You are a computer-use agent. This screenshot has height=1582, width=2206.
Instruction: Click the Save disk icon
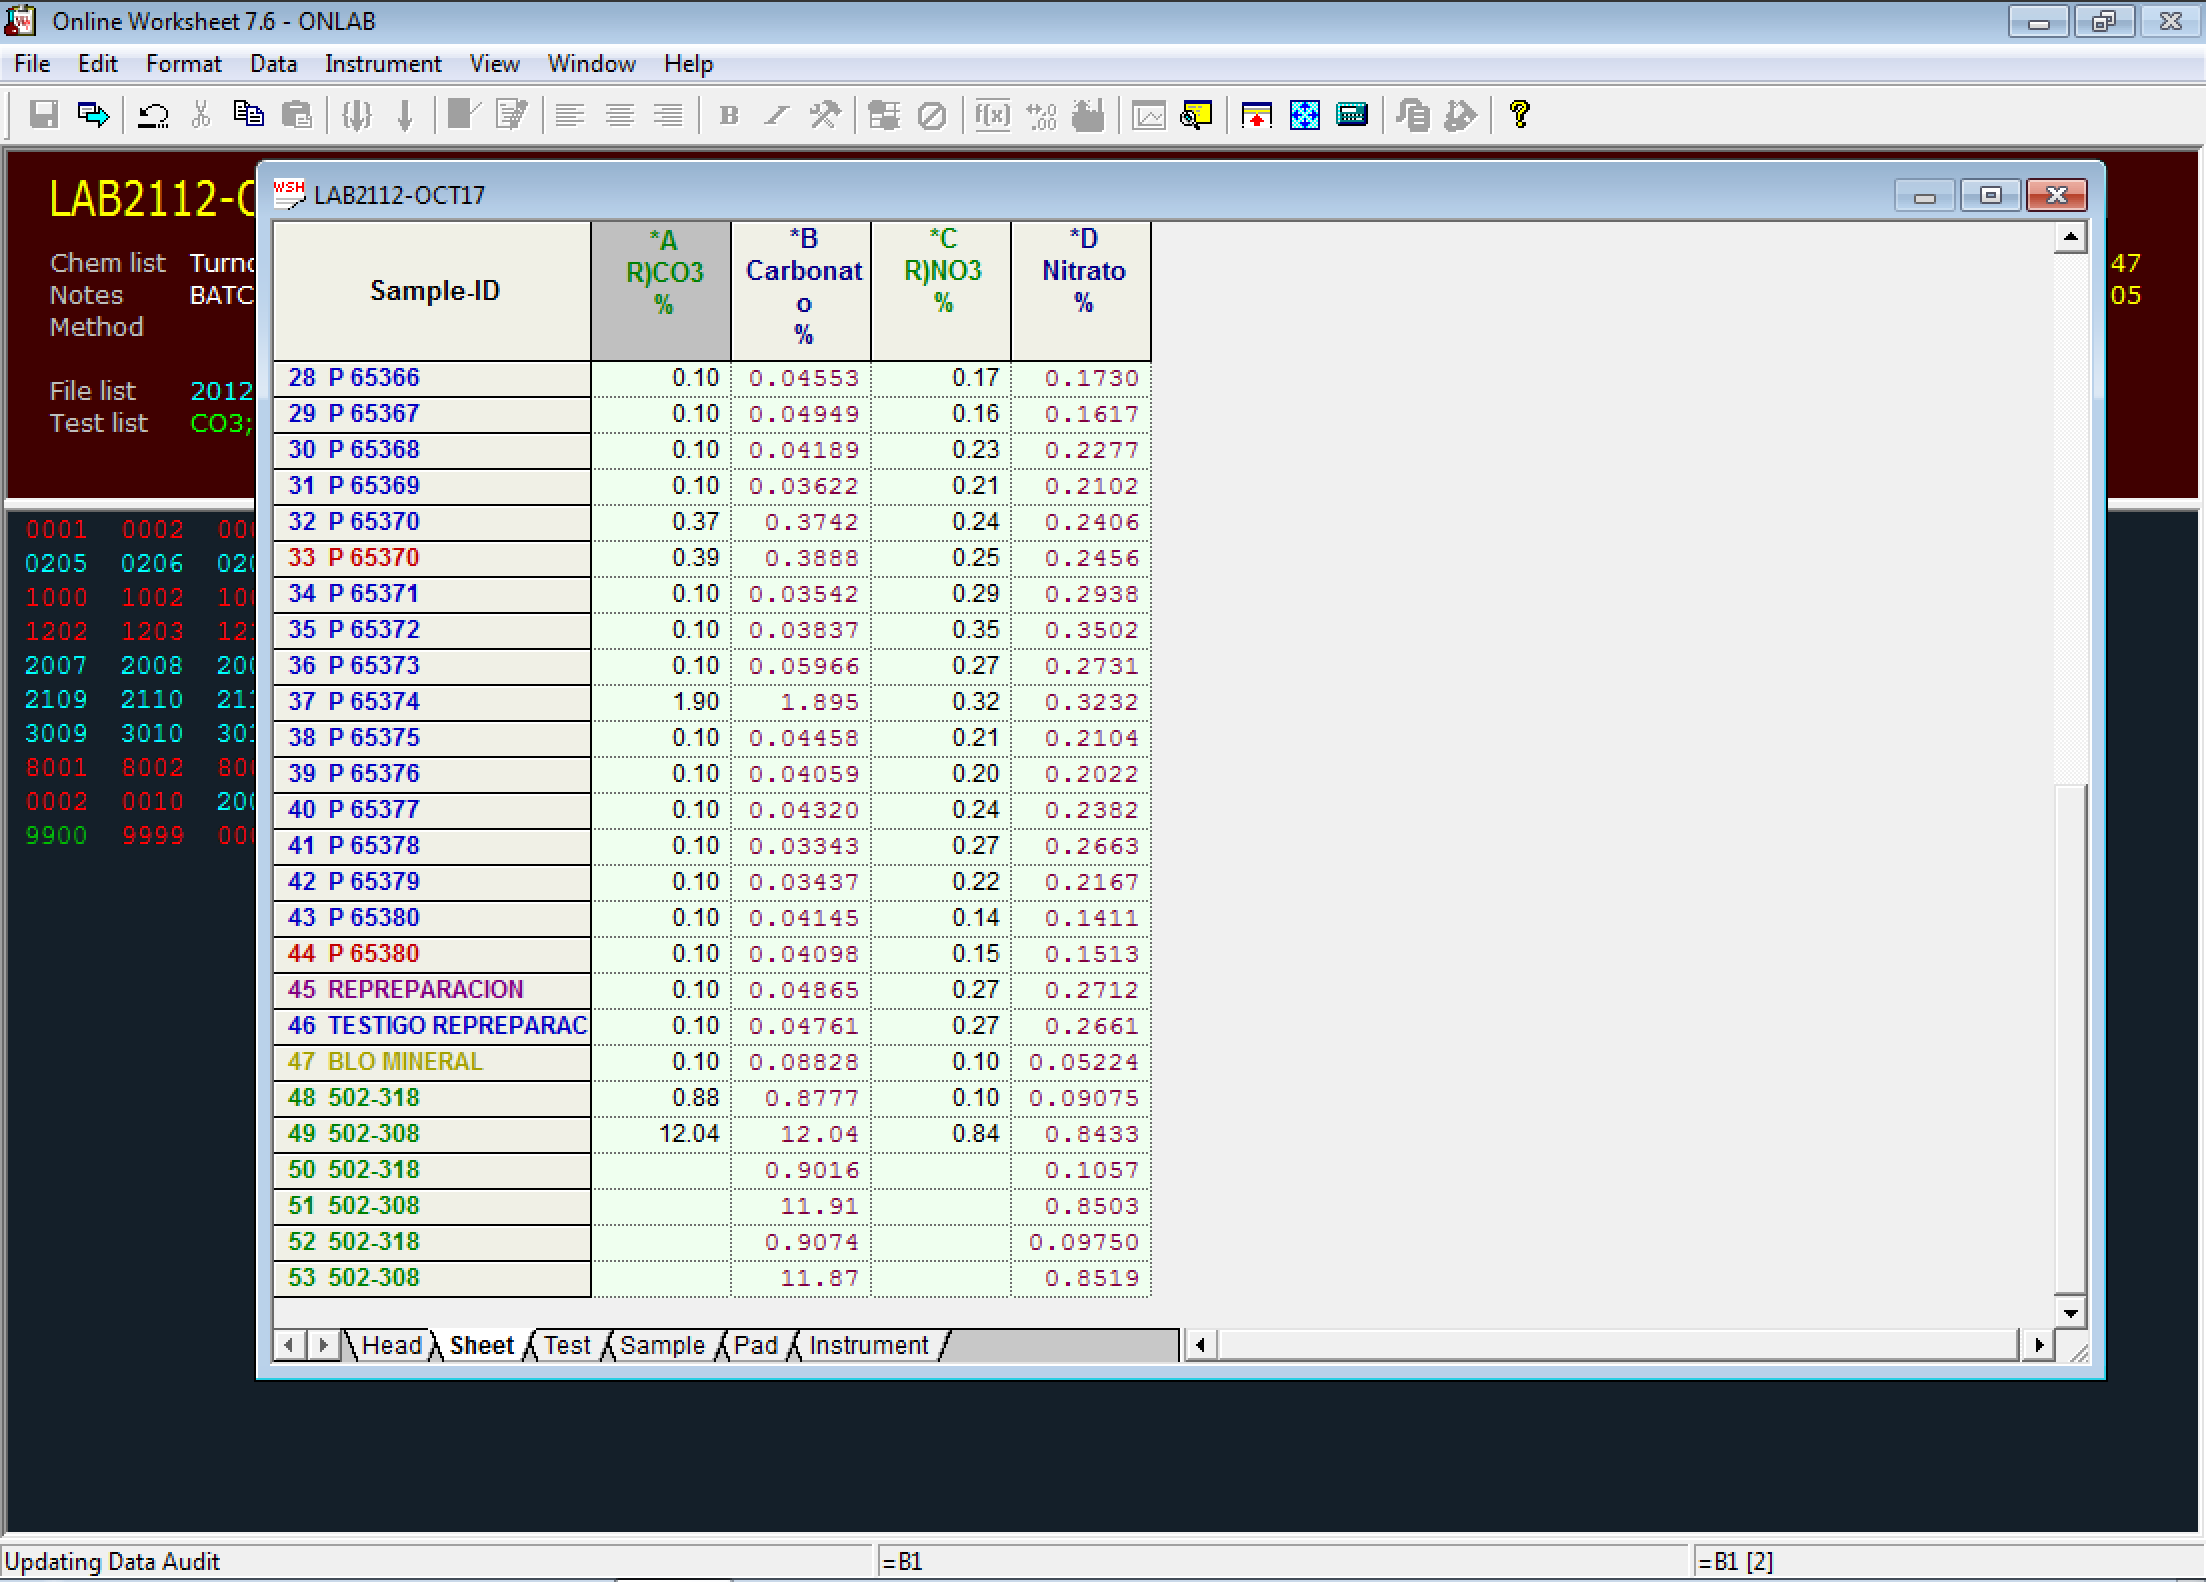click(43, 115)
